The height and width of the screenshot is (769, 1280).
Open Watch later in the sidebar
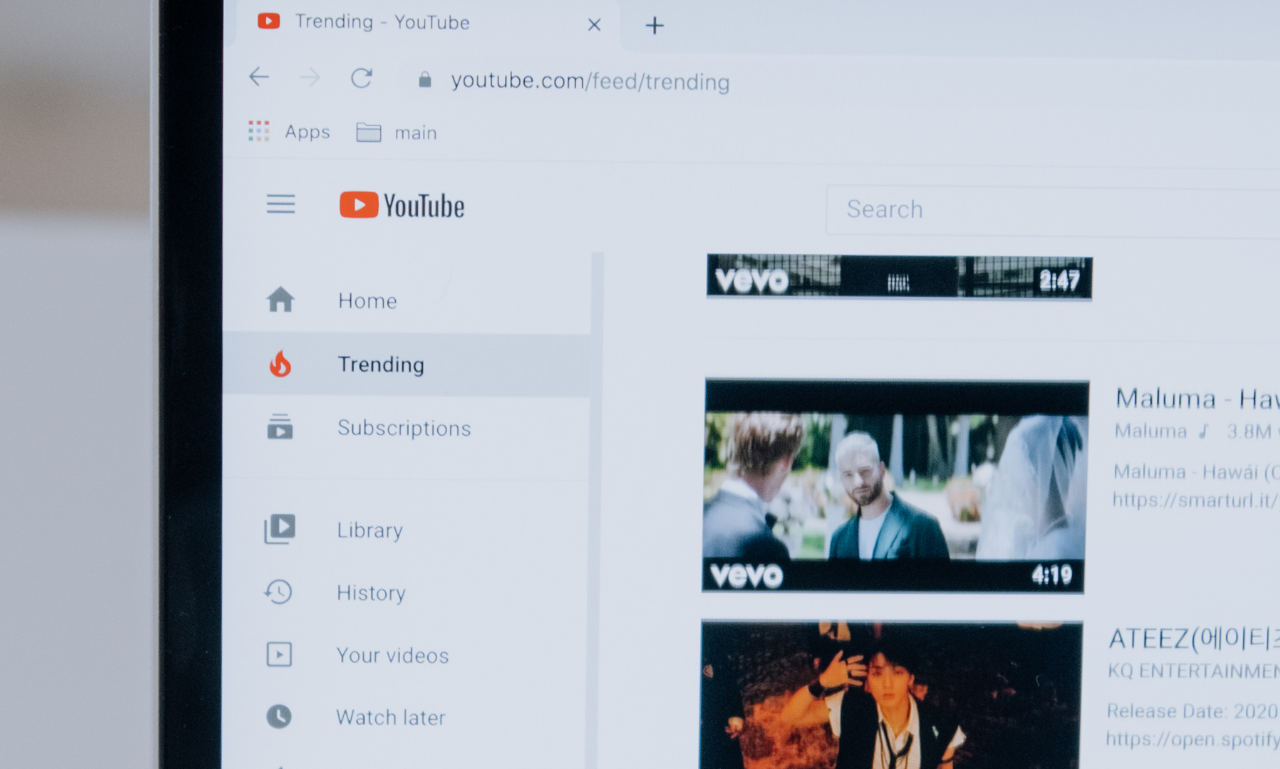click(x=406, y=717)
